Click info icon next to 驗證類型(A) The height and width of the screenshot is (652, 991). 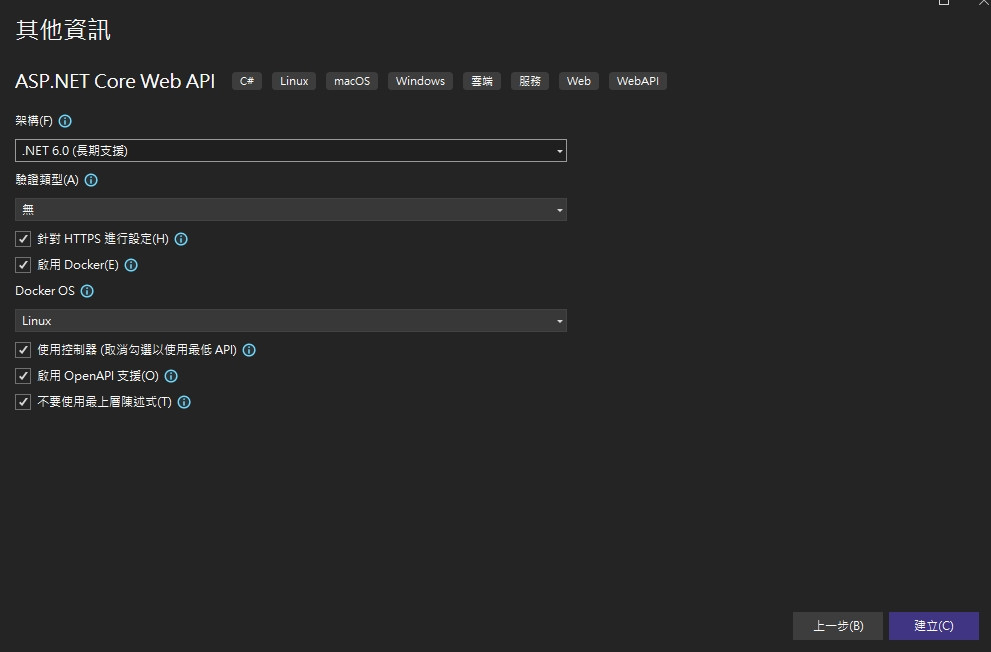[x=91, y=180]
